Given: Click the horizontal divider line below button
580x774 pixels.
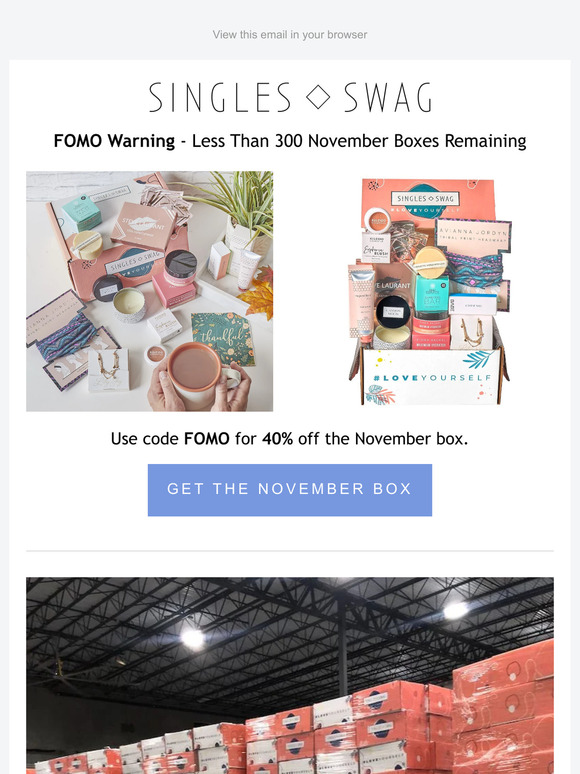Looking at the screenshot, I should (290, 550).
